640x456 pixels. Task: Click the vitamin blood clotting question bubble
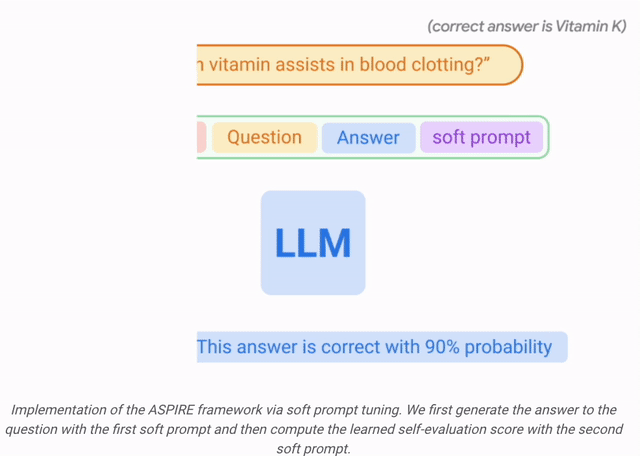coord(360,65)
